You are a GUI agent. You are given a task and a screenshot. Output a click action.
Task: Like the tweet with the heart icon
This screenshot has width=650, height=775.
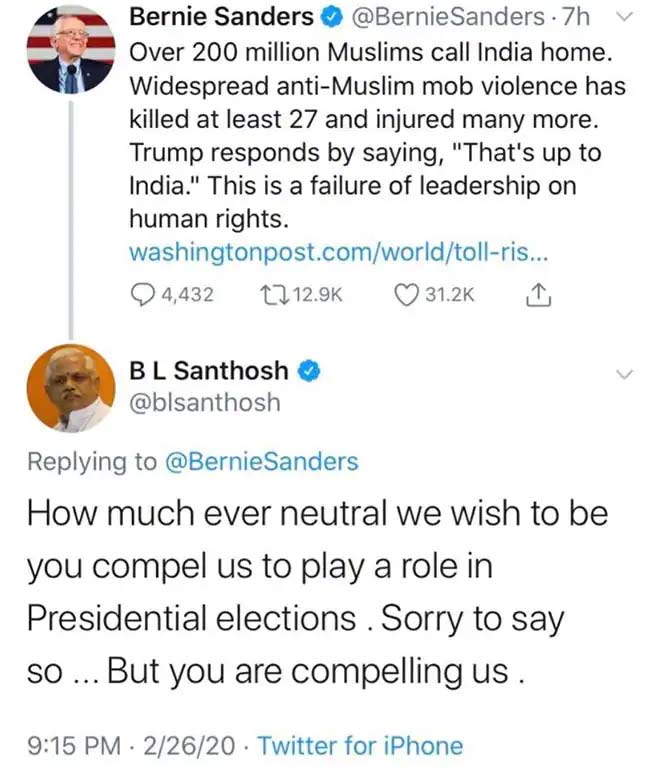(405, 295)
